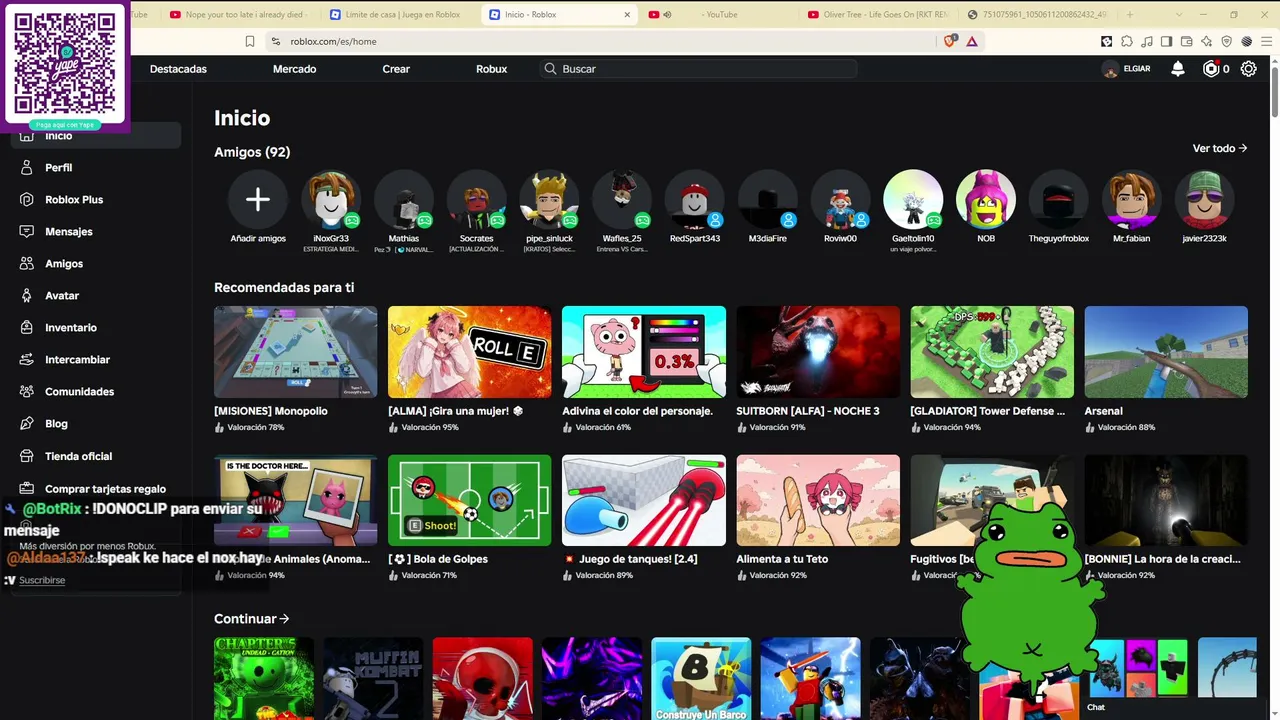Click the Suscribirse link
1280x720 pixels.
(42, 580)
